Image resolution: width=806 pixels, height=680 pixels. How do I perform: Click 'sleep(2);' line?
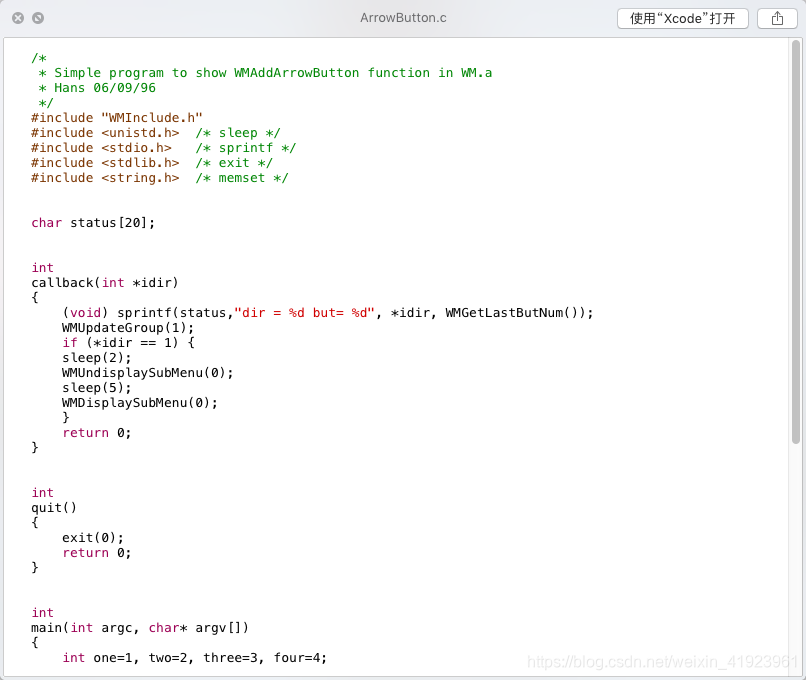click(x=97, y=357)
